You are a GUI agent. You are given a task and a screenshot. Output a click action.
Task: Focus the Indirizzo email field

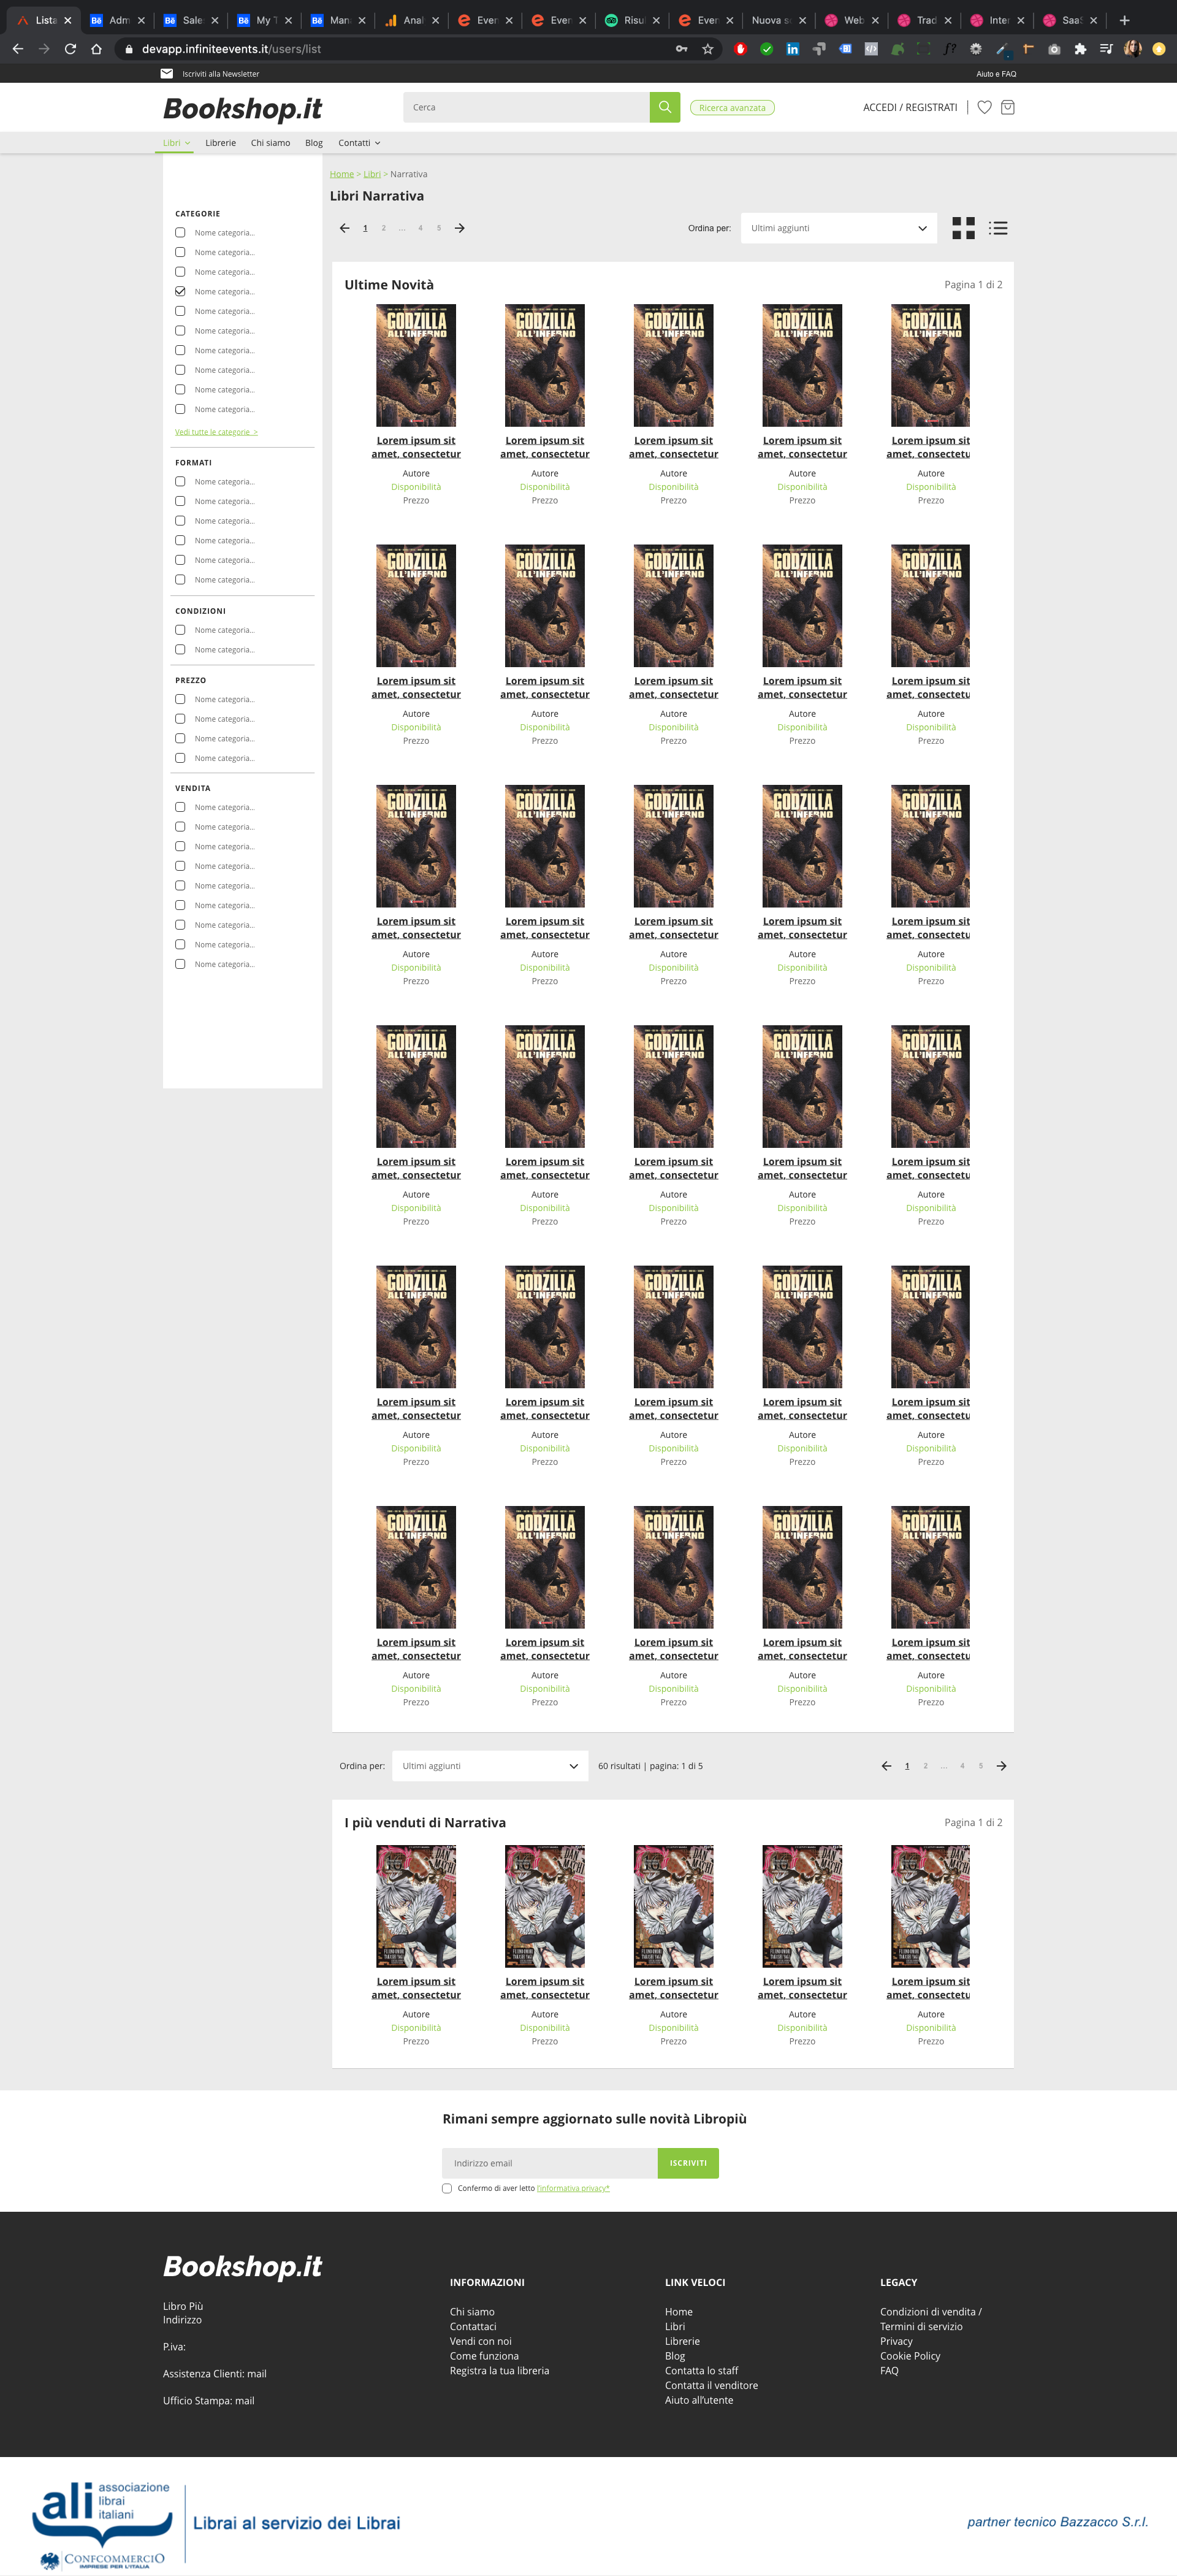point(550,2163)
